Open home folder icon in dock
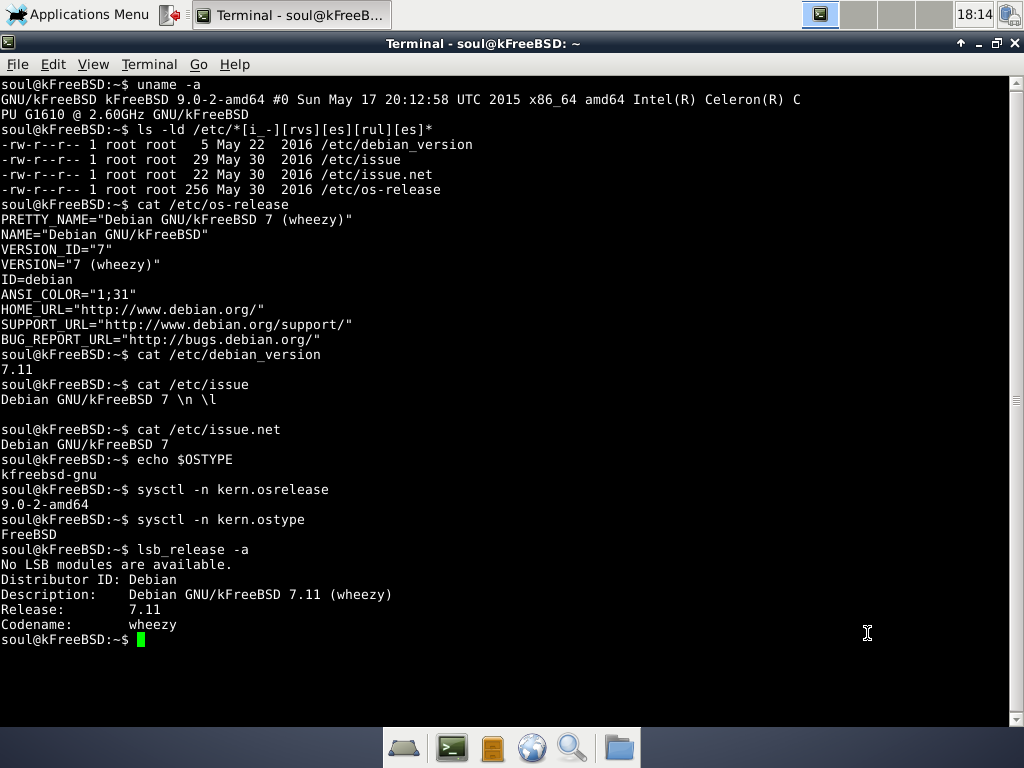1024x768 pixels. coord(619,748)
